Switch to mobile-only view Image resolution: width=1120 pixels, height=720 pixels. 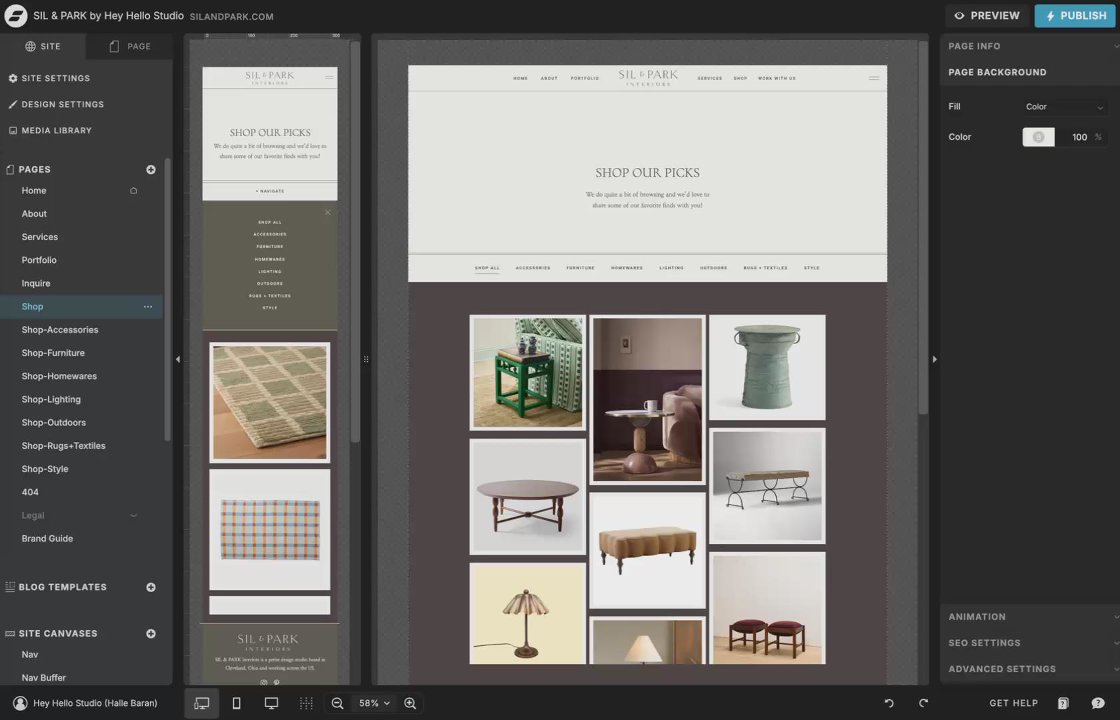236,704
